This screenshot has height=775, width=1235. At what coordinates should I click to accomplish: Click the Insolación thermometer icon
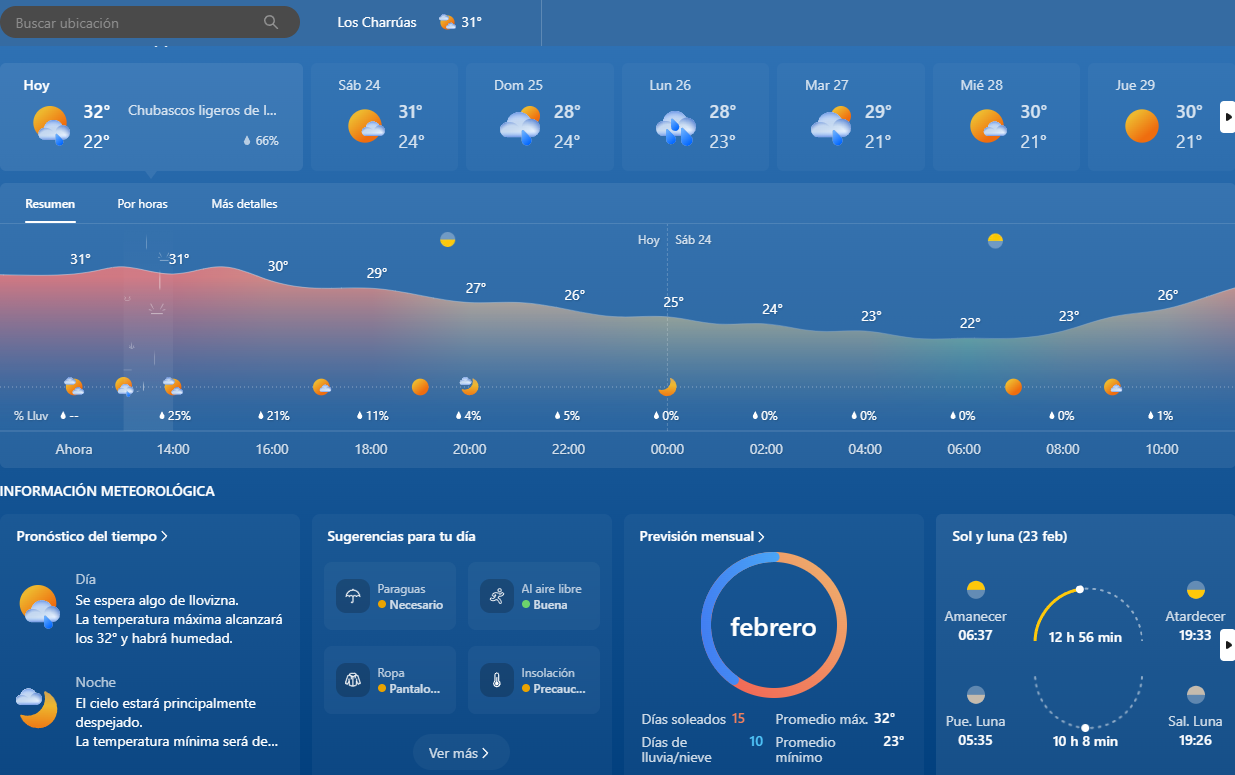click(497, 681)
